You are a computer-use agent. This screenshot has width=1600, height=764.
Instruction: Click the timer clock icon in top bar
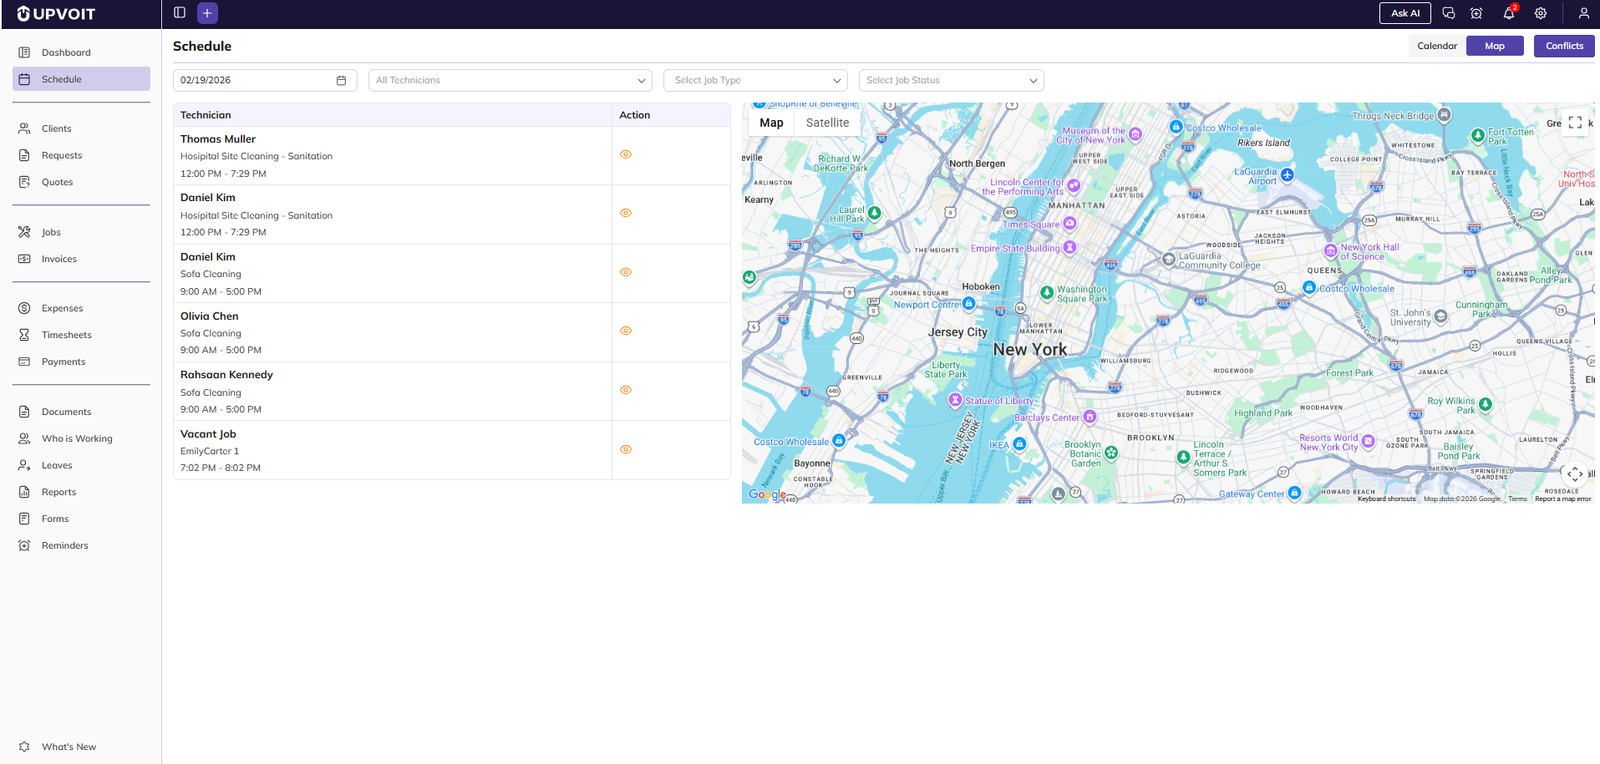pyautogui.click(x=1476, y=13)
